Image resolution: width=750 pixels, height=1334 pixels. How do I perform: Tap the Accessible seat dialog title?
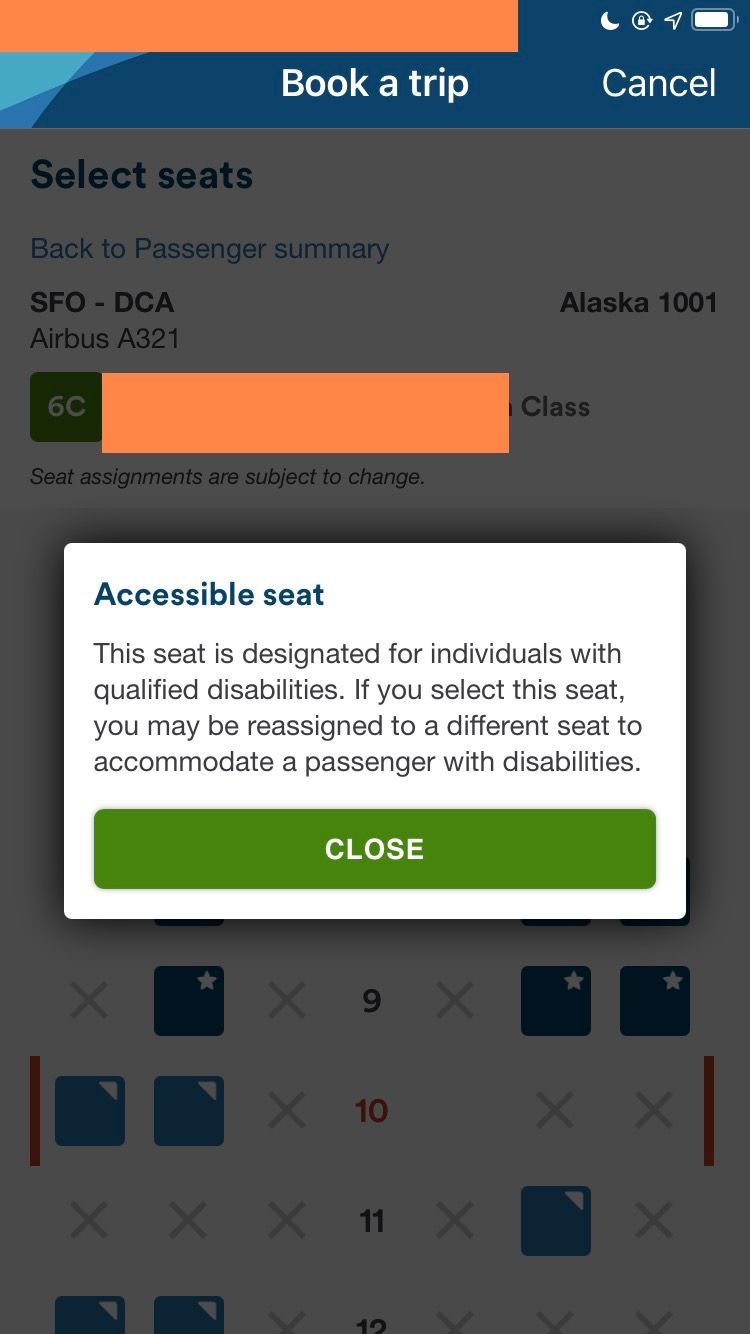tap(209, 594)
